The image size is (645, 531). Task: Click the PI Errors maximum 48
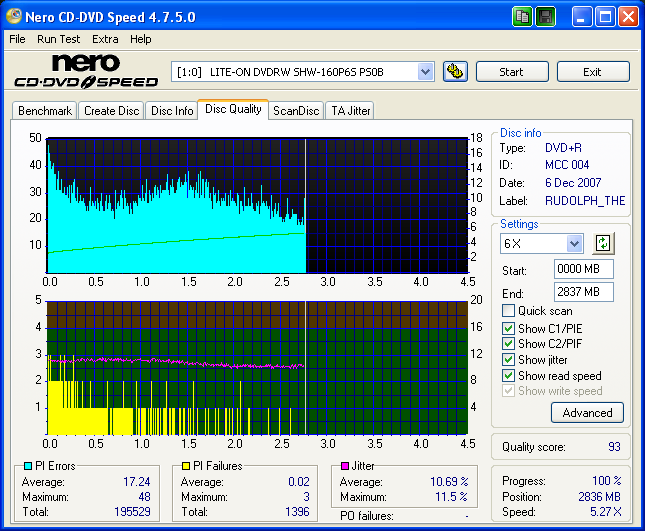point(144,497)
